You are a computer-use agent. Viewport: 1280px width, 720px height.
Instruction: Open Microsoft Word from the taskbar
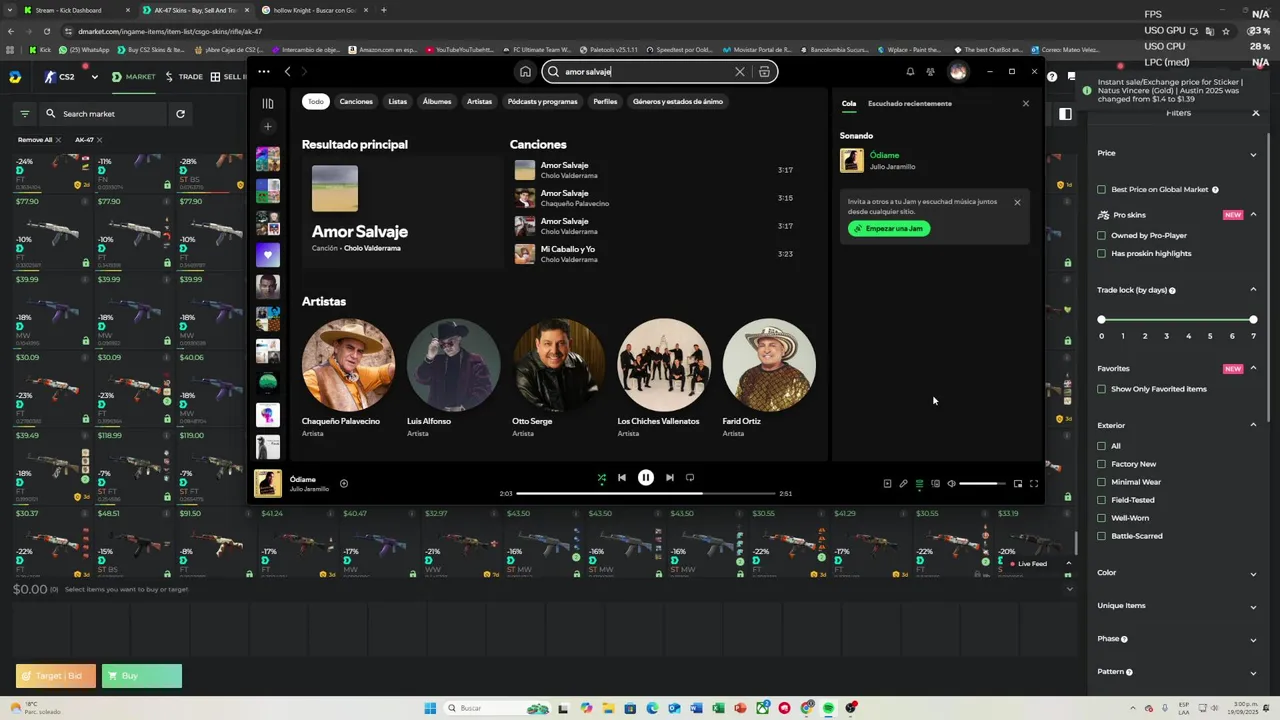[696, 708]
